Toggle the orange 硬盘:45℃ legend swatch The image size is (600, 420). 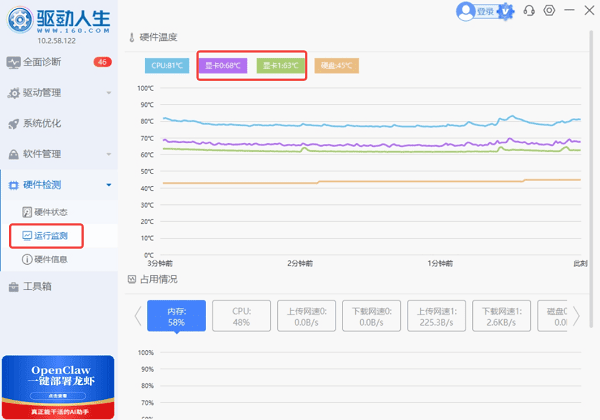(x=336, y=65)
